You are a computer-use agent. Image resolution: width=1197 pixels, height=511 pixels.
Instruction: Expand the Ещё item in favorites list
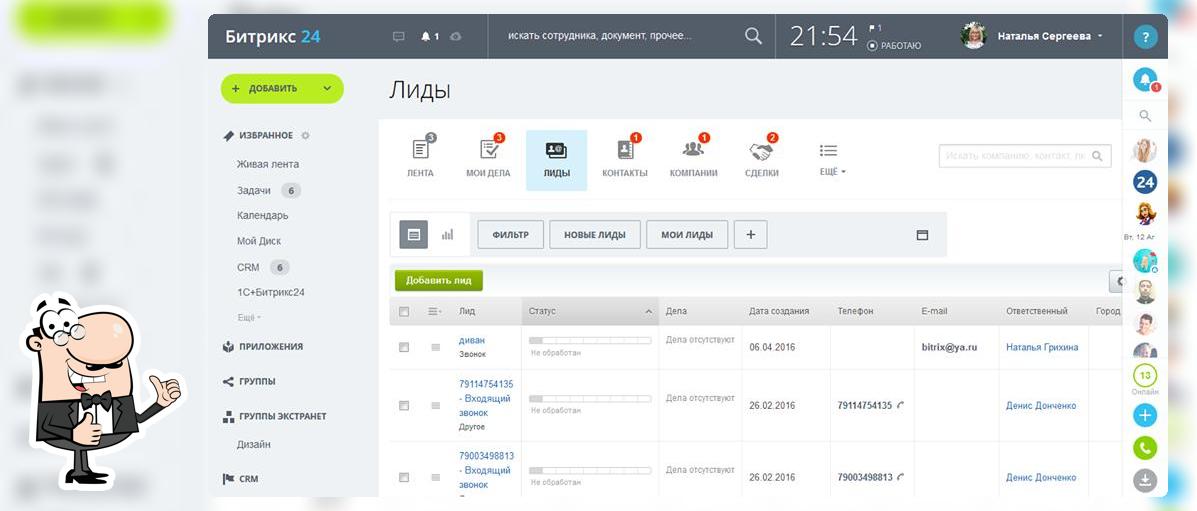click(249, 317)
